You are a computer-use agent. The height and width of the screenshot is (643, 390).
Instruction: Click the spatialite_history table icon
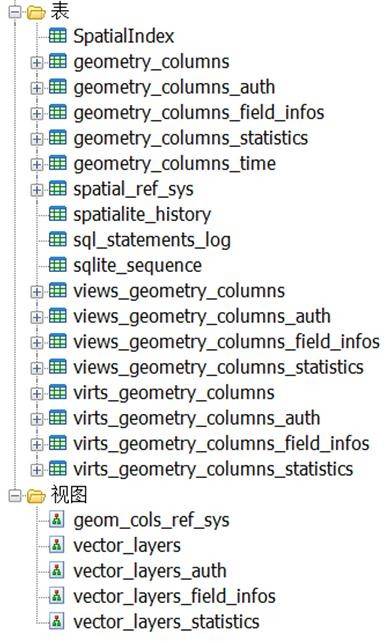(57, 214)
